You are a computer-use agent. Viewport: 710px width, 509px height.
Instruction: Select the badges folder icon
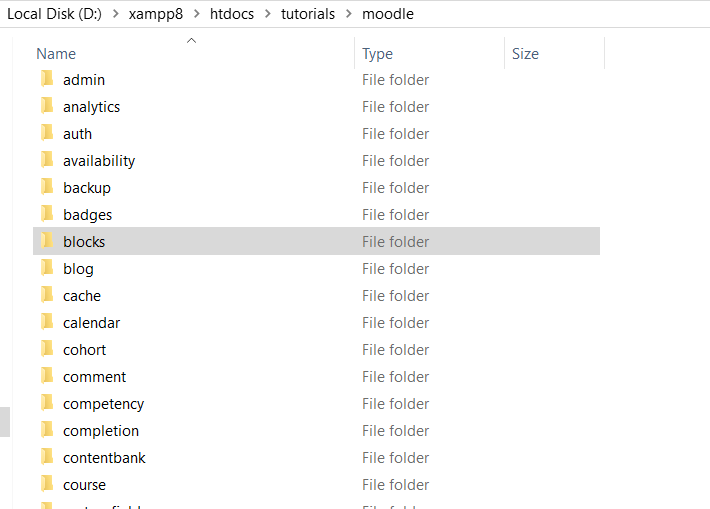(47, 214)
